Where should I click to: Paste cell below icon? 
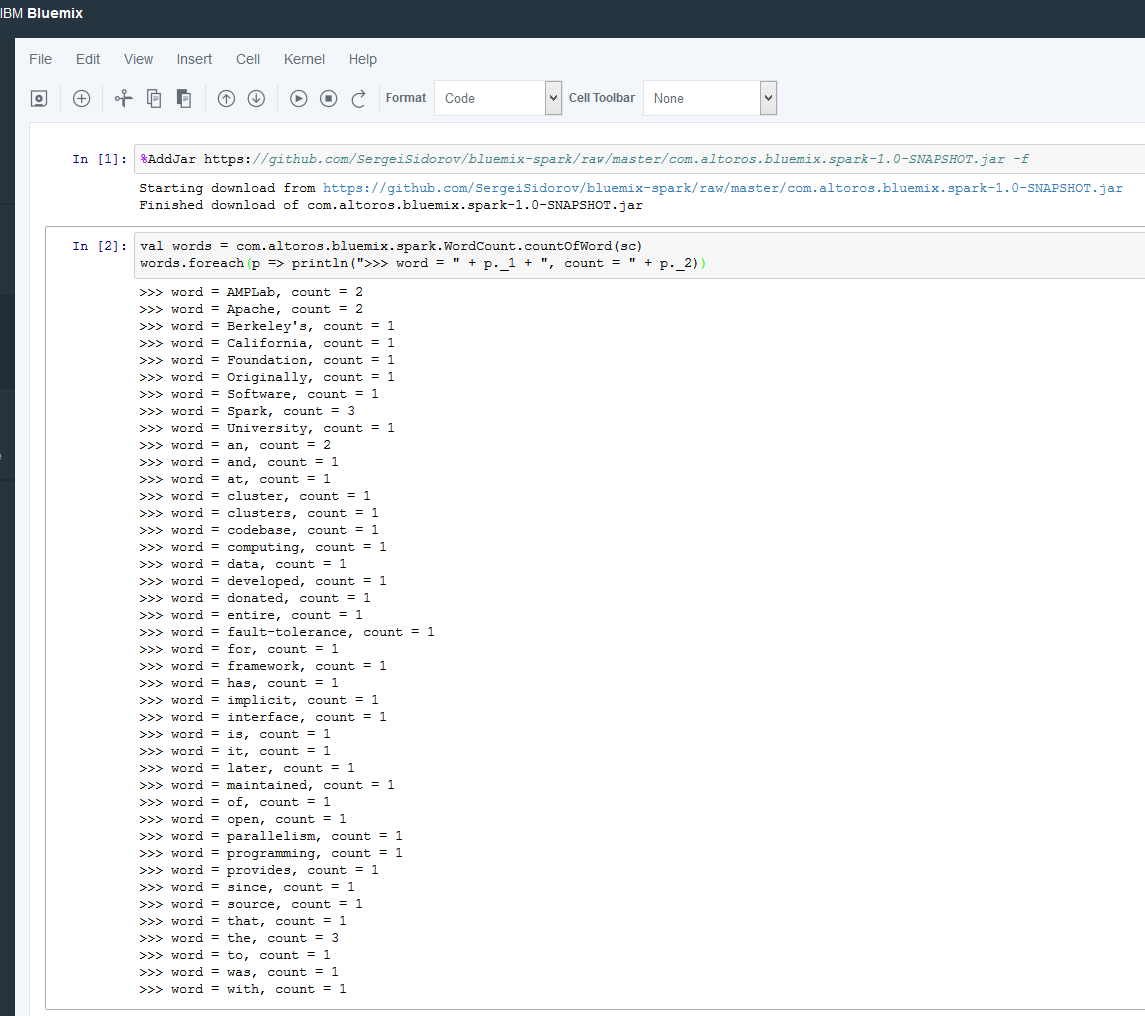pos(184,99)
